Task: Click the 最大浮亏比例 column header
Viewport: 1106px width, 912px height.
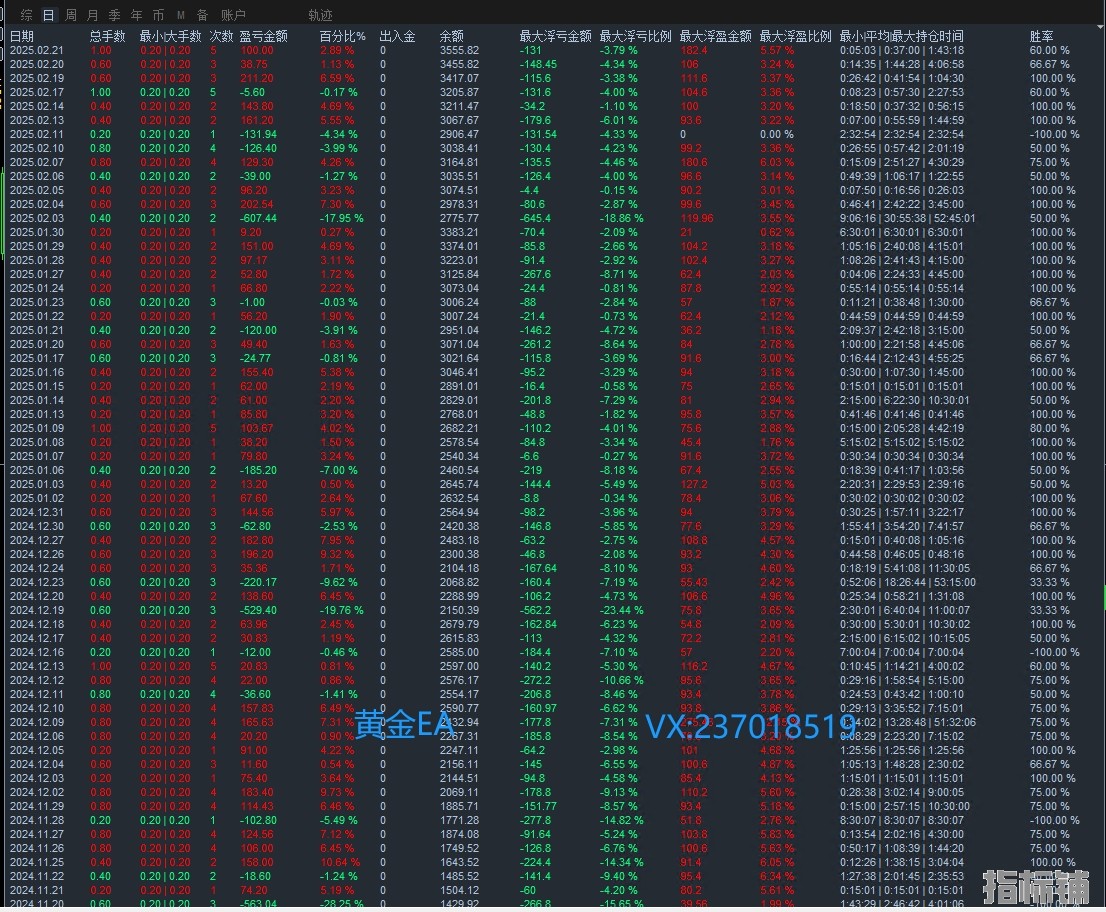Action: pos(635,36)
